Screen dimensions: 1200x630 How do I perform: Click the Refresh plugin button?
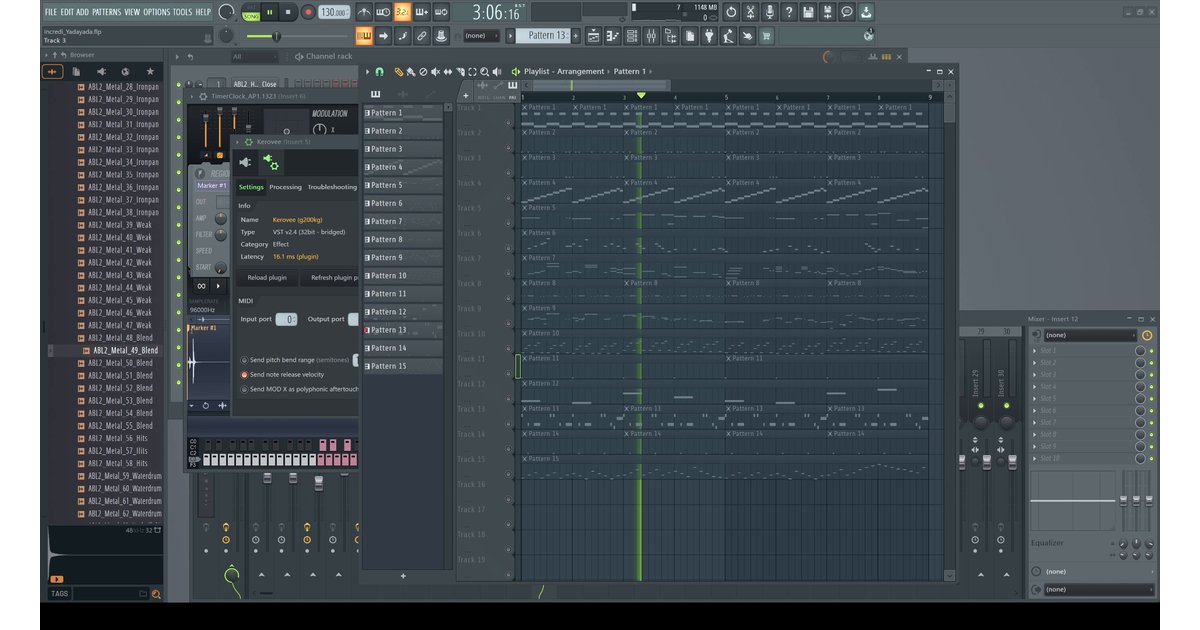click(330, 277)
